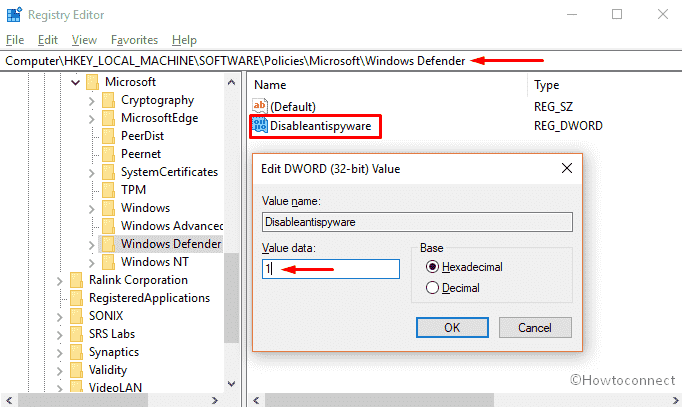
Task: Click tree pane scroll down arrow
Action: pos(231,384)
